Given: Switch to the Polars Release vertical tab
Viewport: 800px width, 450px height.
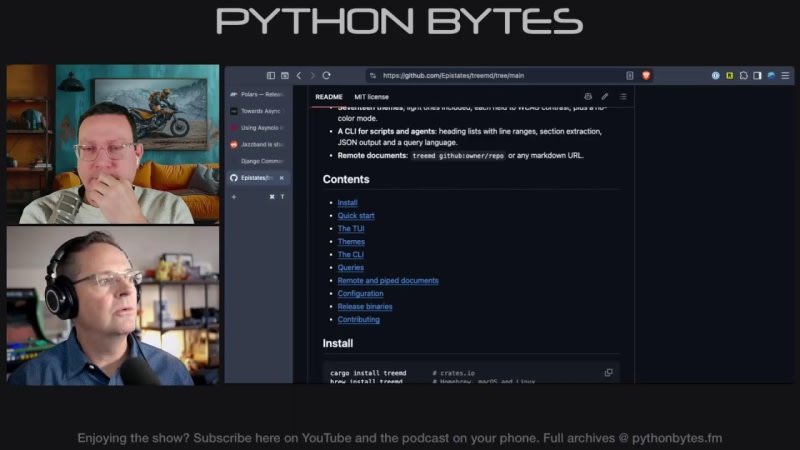Looking at the screenshot, I should pos(259,94).
